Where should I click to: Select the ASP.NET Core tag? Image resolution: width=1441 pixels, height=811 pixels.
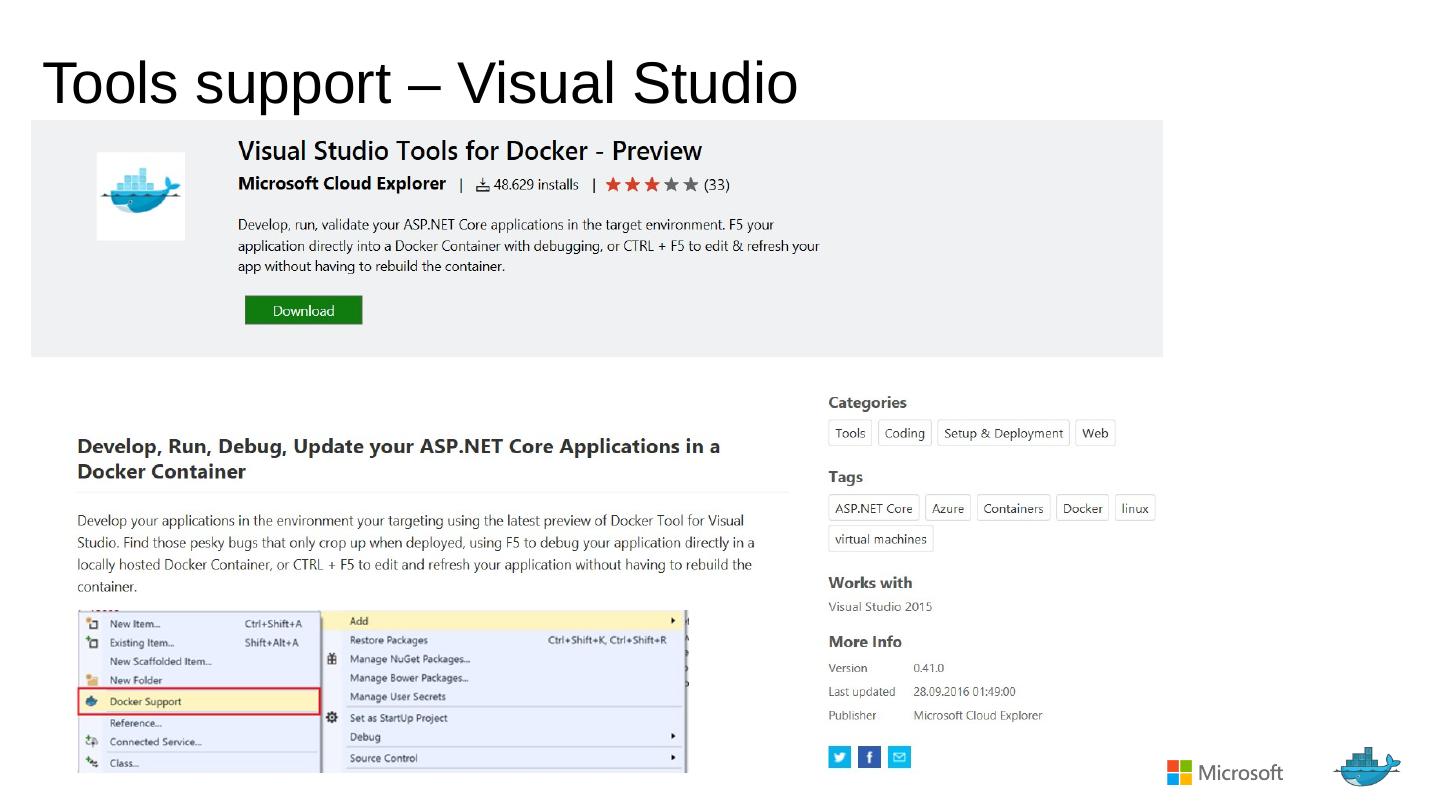(873, 508)
